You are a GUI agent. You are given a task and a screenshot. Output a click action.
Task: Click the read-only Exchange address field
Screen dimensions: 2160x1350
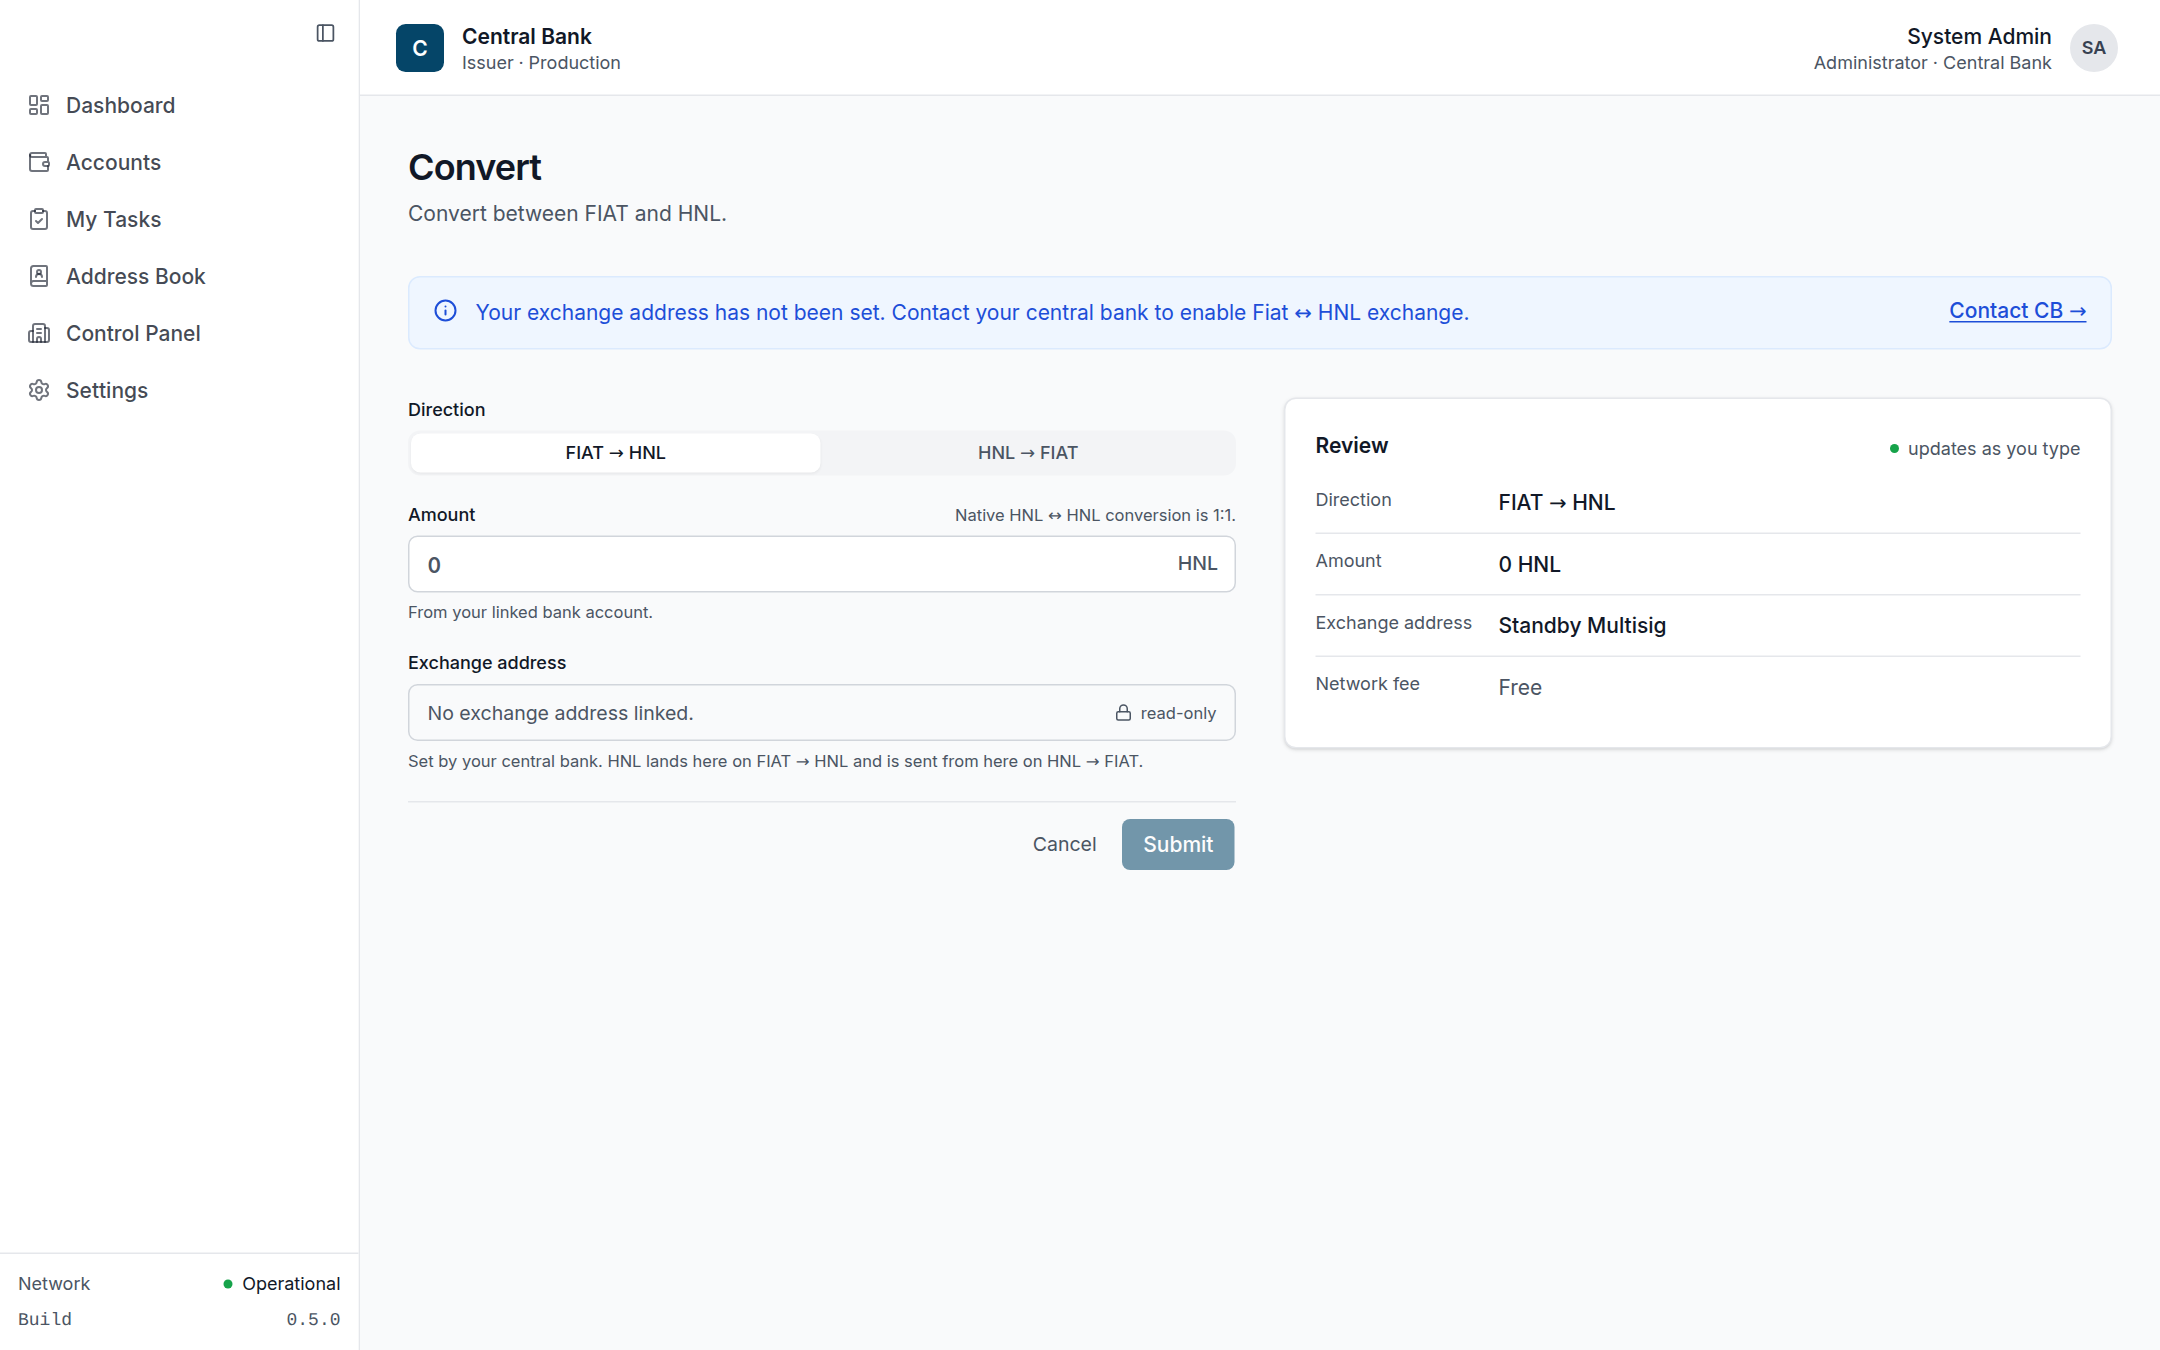[x=822, y=713]
